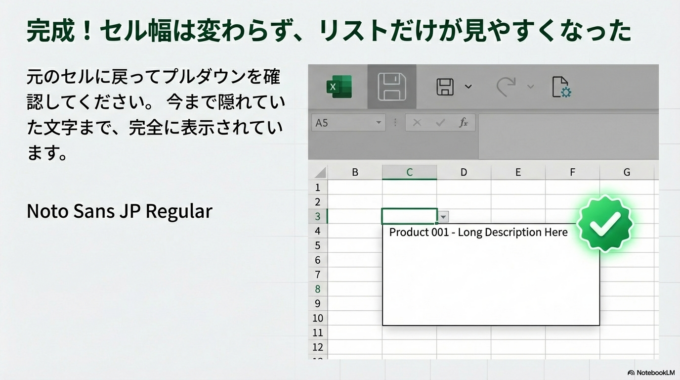Click the confirm checkmark formula bar icon
Viewport: 680px width, 380px height.
440,123
